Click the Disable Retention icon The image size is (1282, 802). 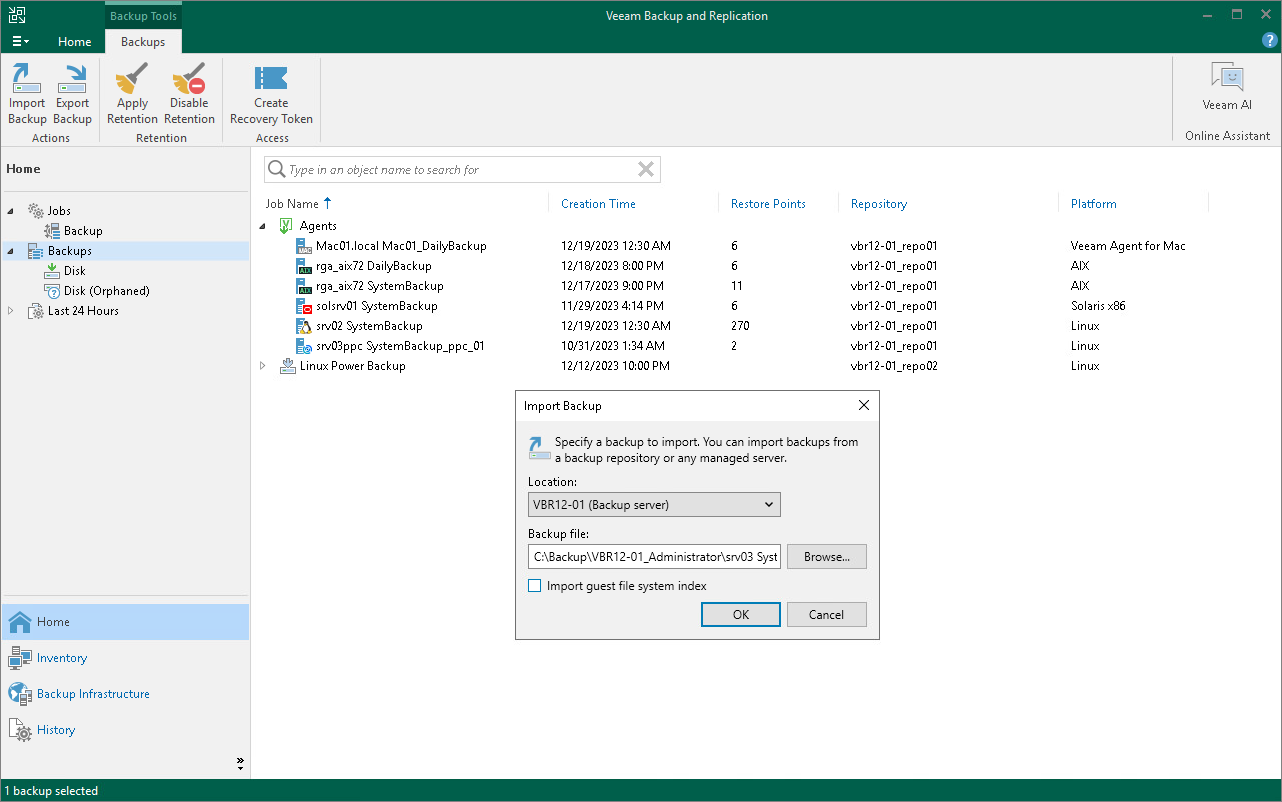[189, 79]
